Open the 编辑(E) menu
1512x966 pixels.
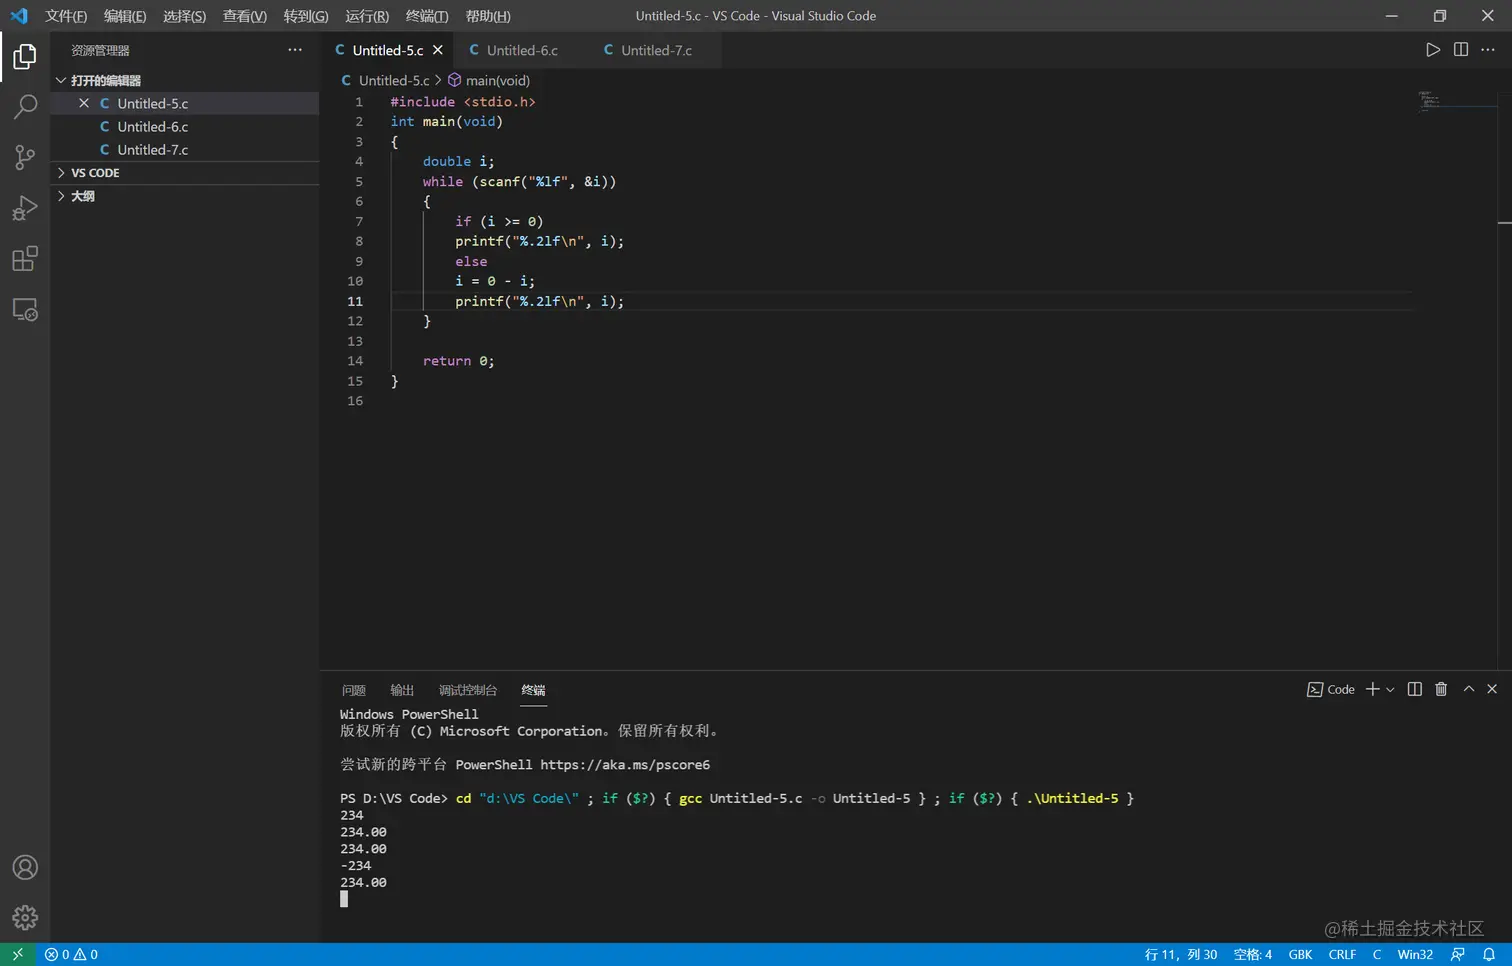click(125, 16)
